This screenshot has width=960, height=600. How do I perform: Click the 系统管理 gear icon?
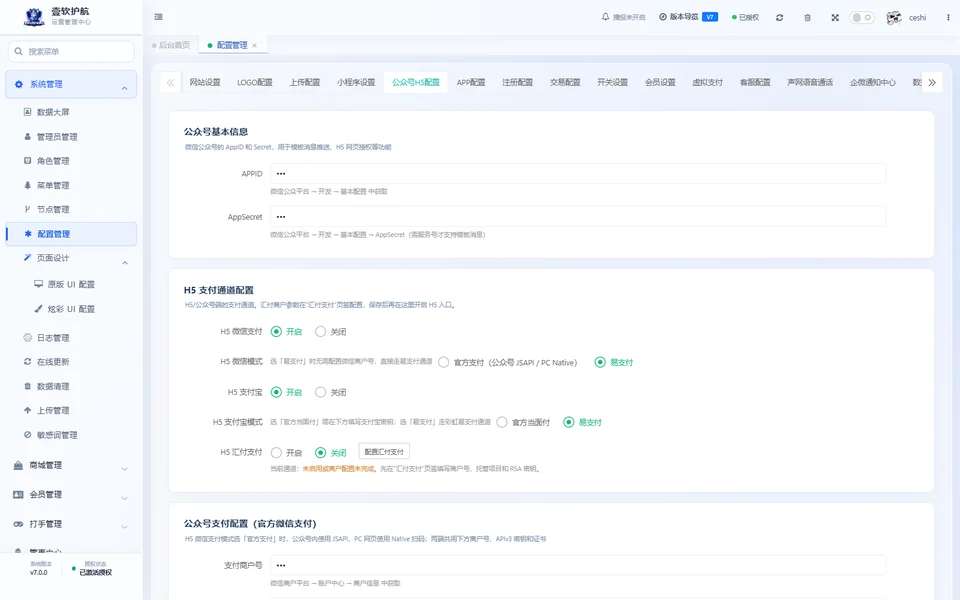18,84
